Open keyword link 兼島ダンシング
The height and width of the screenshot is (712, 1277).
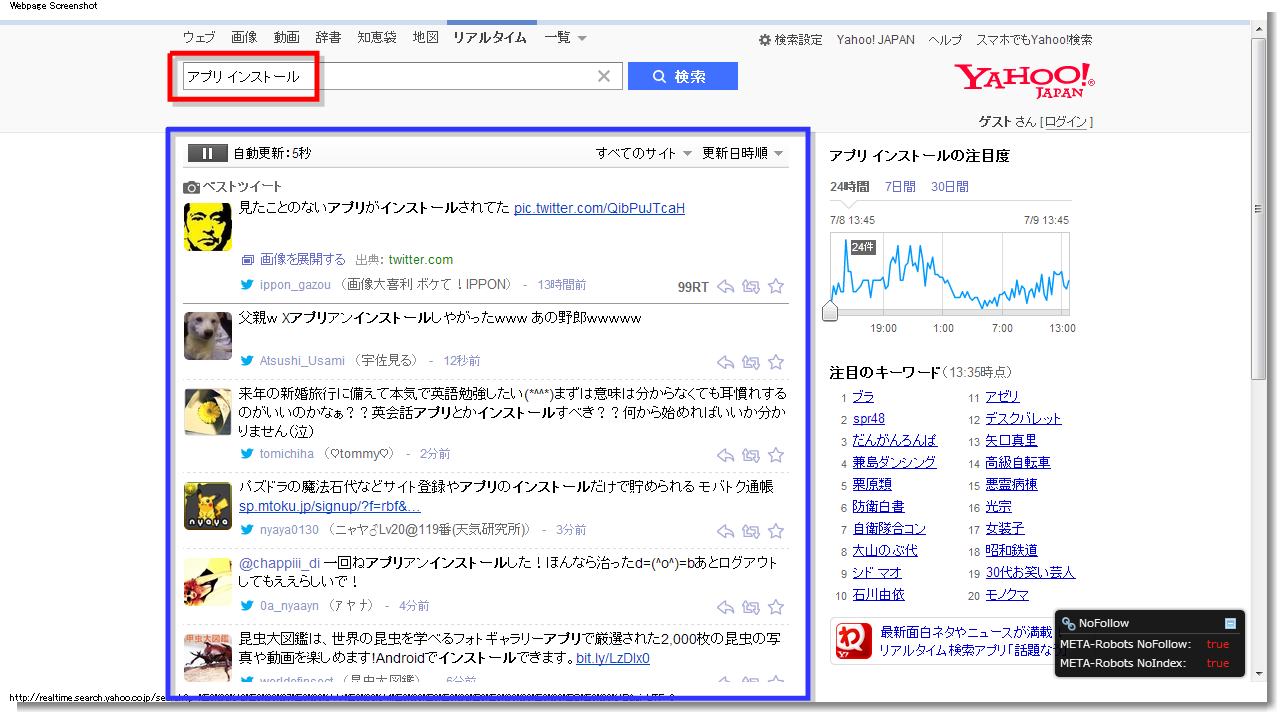click(x=894, y=462)
